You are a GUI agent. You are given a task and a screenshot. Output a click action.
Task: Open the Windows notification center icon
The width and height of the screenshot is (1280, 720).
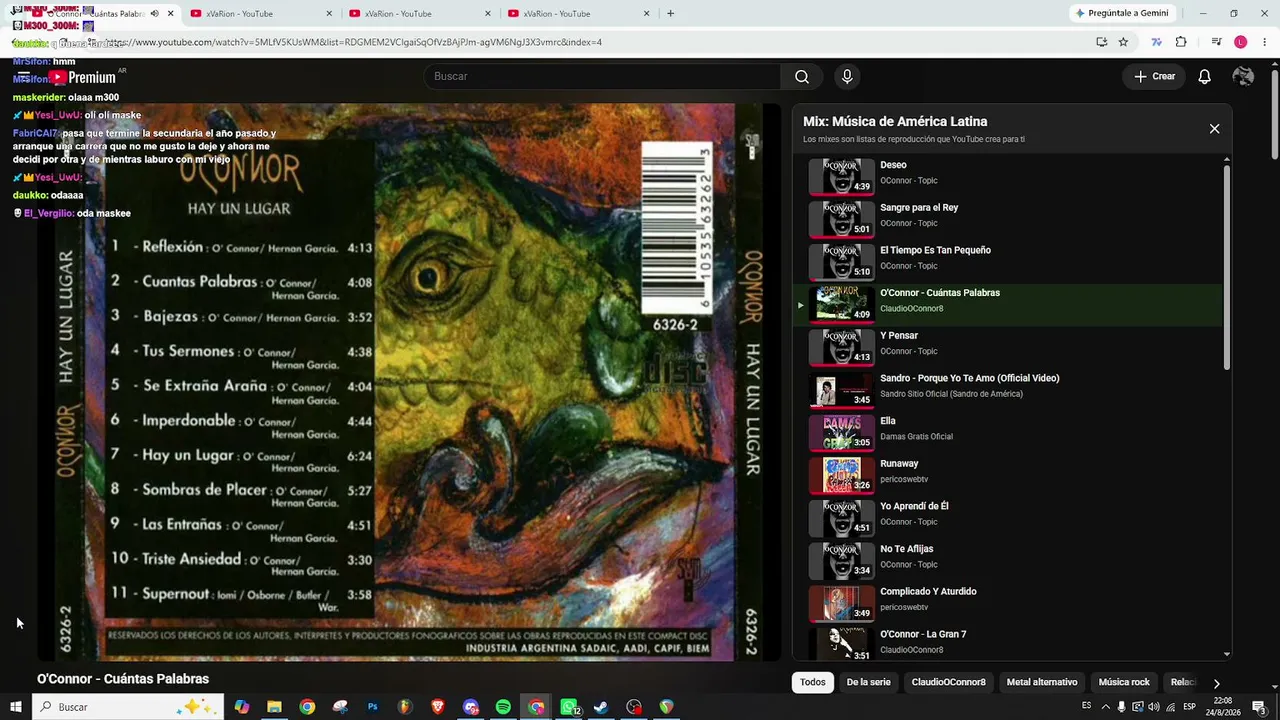(1260, 707)
